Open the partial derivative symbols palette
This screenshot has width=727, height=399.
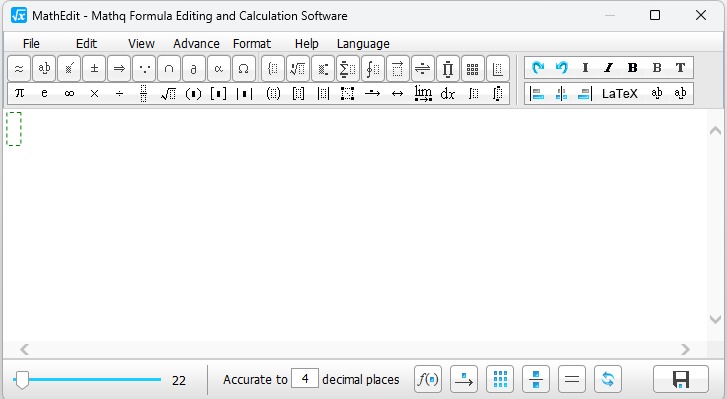tap(194, 69)
